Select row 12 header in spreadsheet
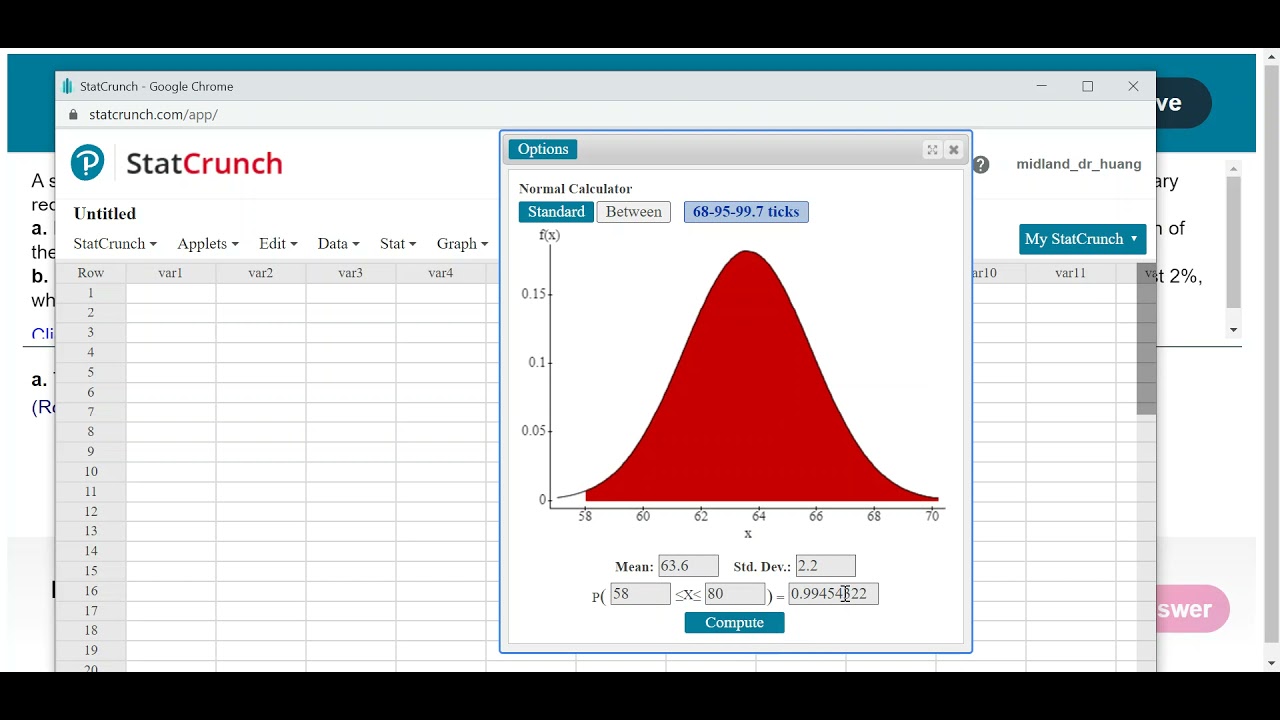Viewport: 1280px width, 720px height. point(91,511)
